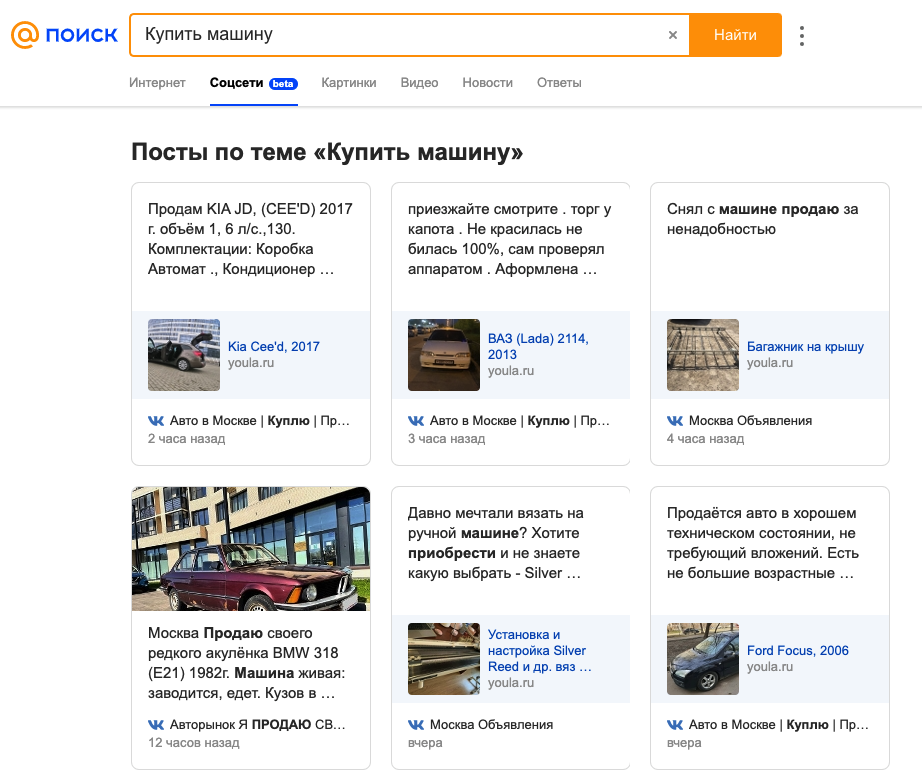The image size is (922, 781).
Task: Click the 3 часа назад timestamp
Action: point(446,439)
